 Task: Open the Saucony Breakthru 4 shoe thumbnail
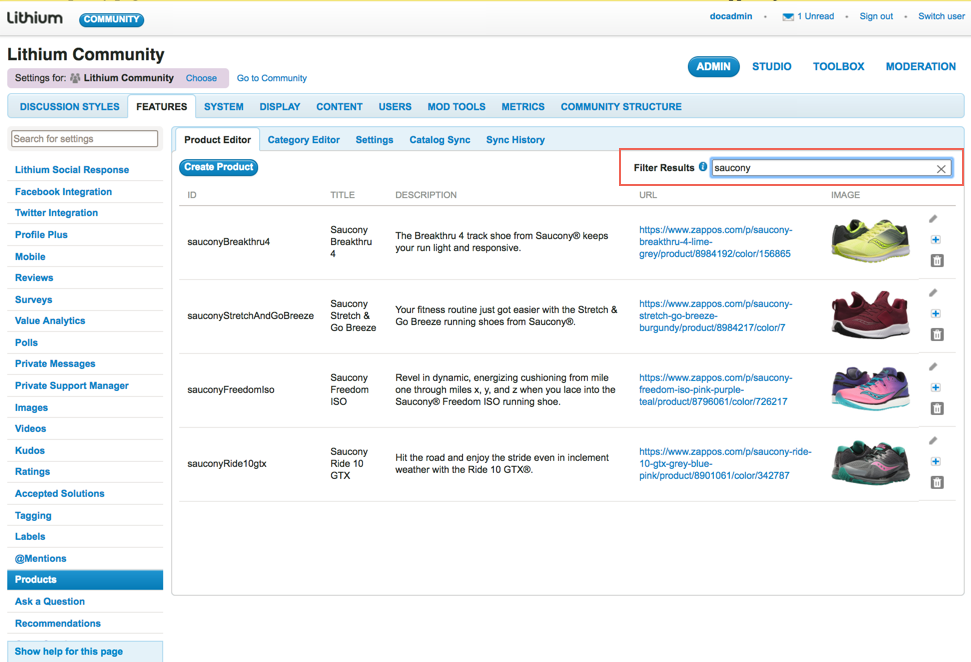click(x=871, y=240)
